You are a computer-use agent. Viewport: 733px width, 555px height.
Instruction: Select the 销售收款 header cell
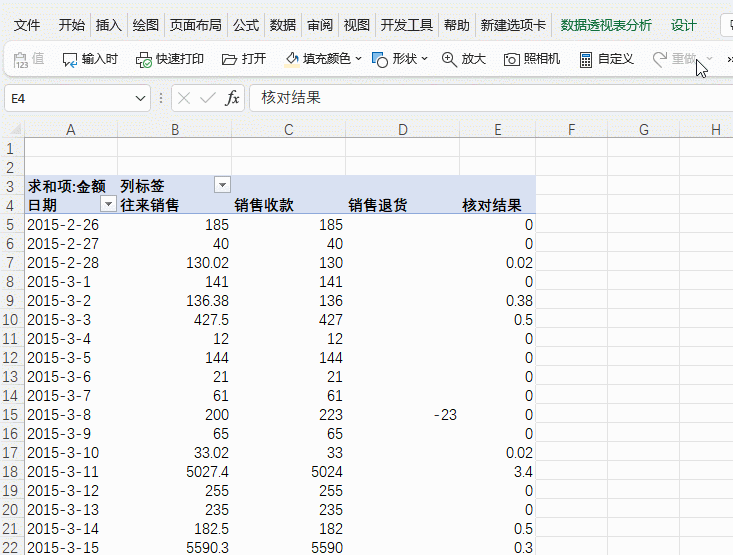(x=288, y=205)
